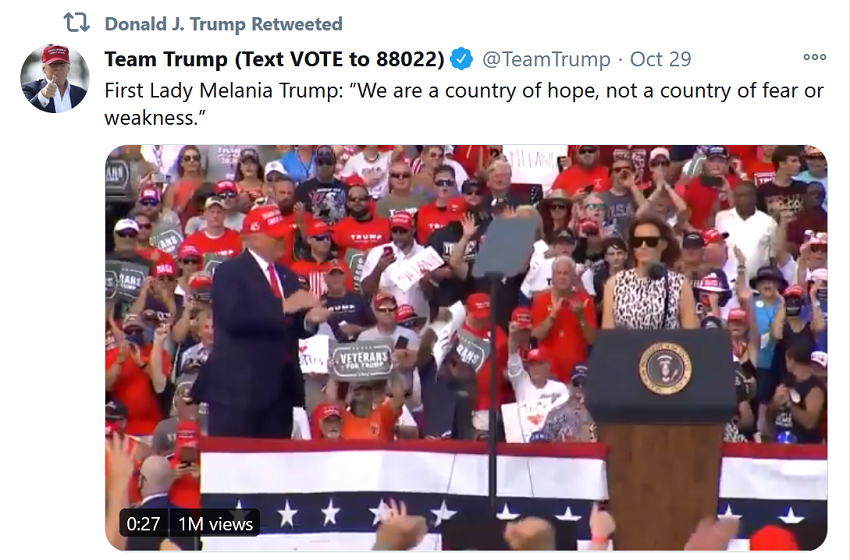Open the Team Trump profile avatar
Screen dimensions: 850x560
tap(55, 79)
